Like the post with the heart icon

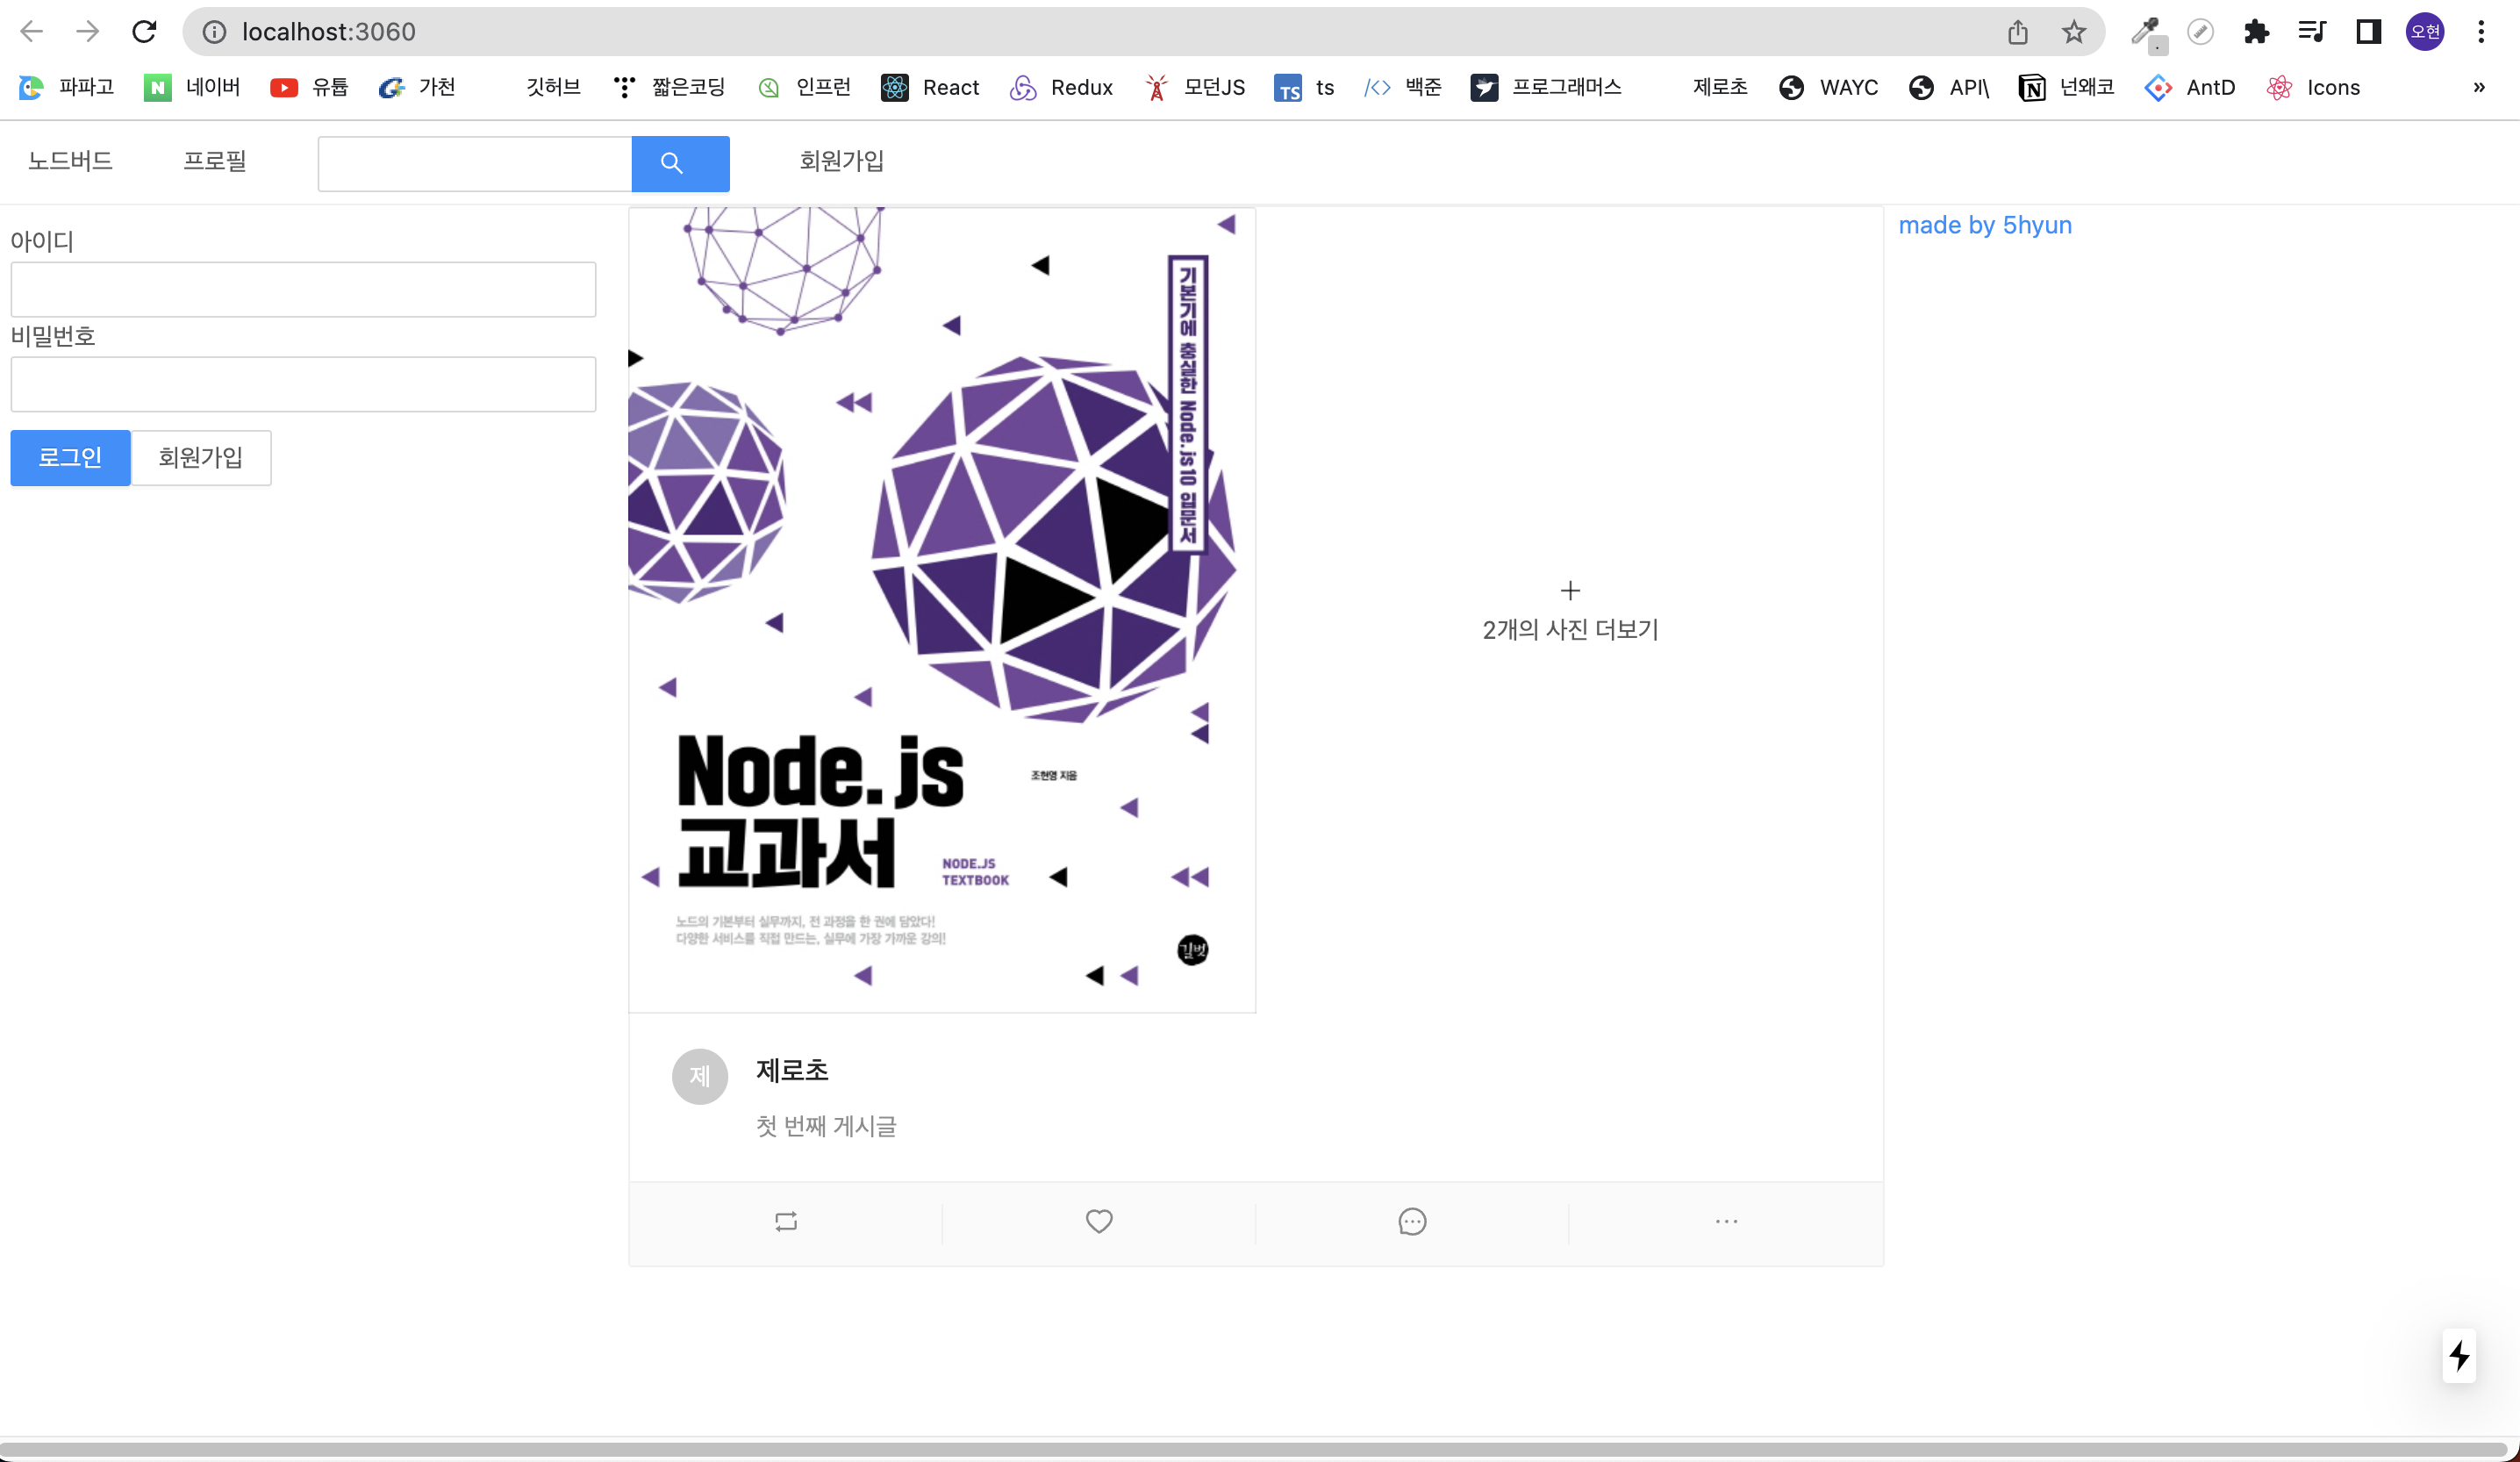click(1099, 1221)
